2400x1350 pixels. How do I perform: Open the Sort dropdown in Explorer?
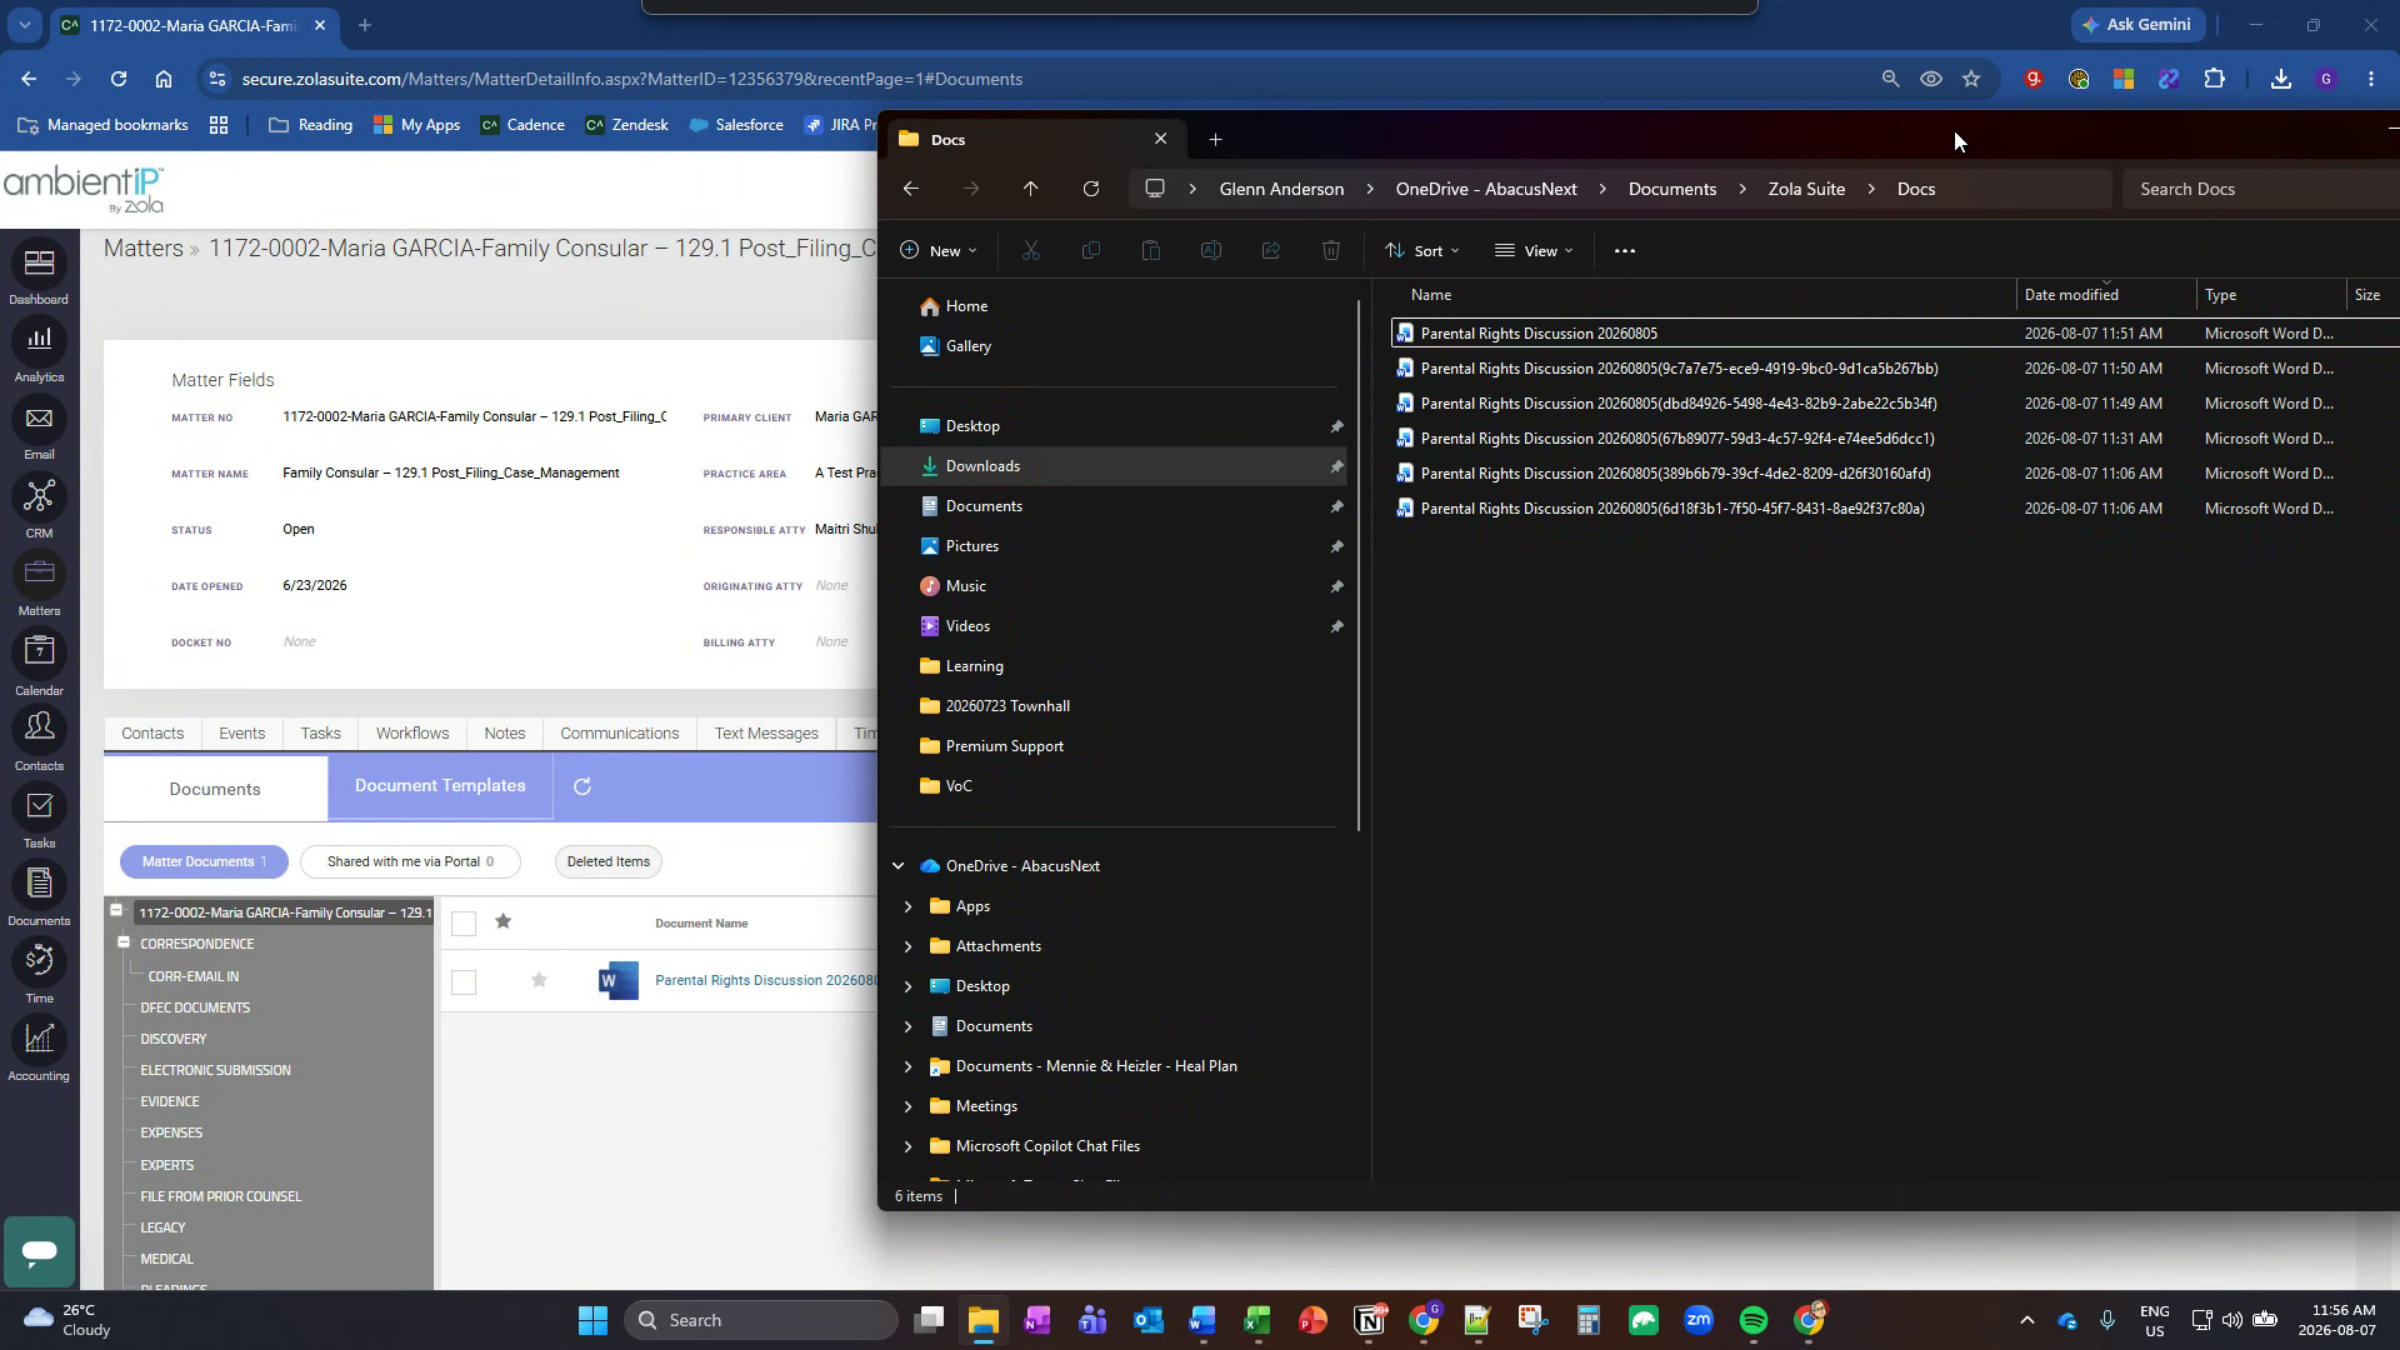(x=1422, y=251)
